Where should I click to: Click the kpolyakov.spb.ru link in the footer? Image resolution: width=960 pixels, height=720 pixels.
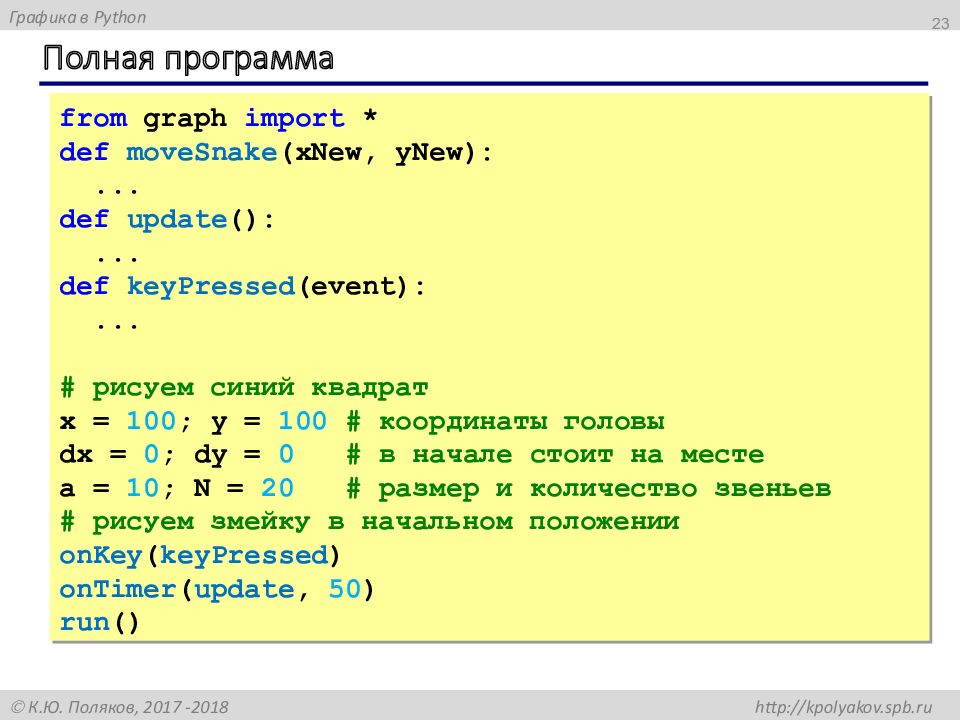click(843, 707)
